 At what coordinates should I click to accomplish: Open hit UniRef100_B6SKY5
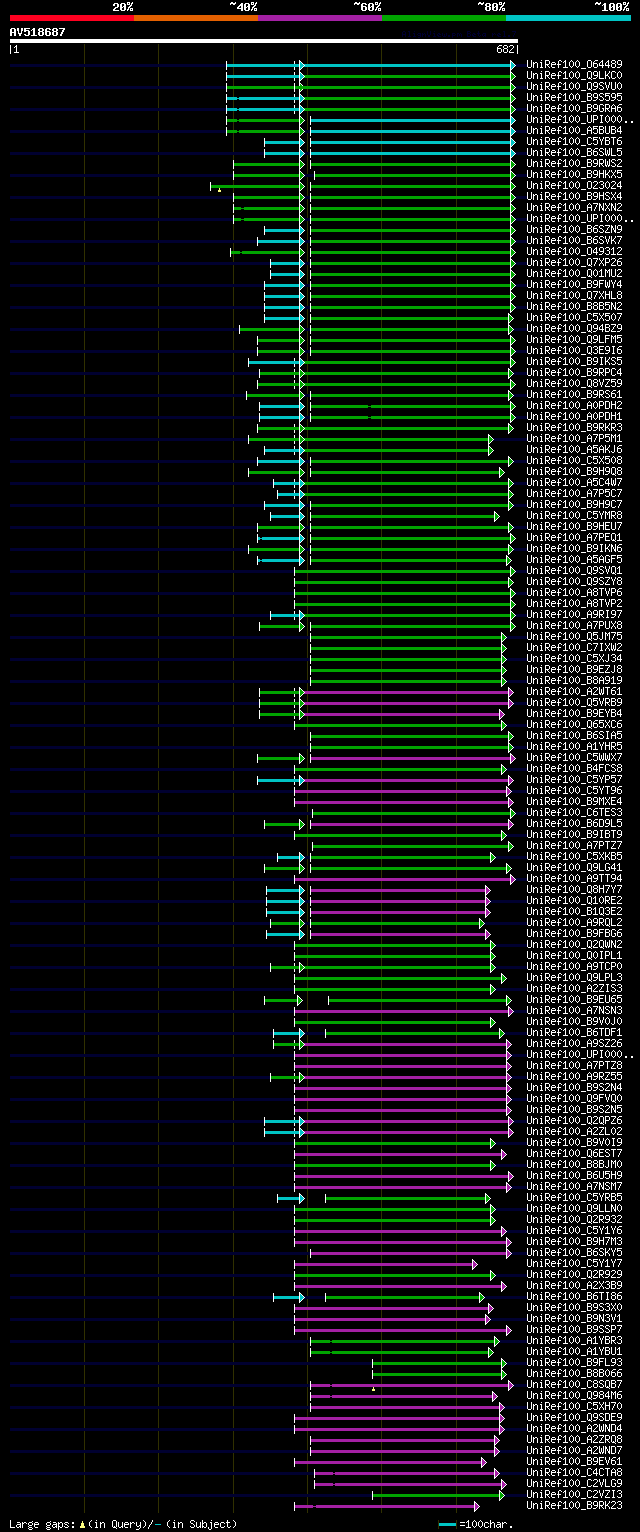pyautogui.click(x=574, y=1252)
